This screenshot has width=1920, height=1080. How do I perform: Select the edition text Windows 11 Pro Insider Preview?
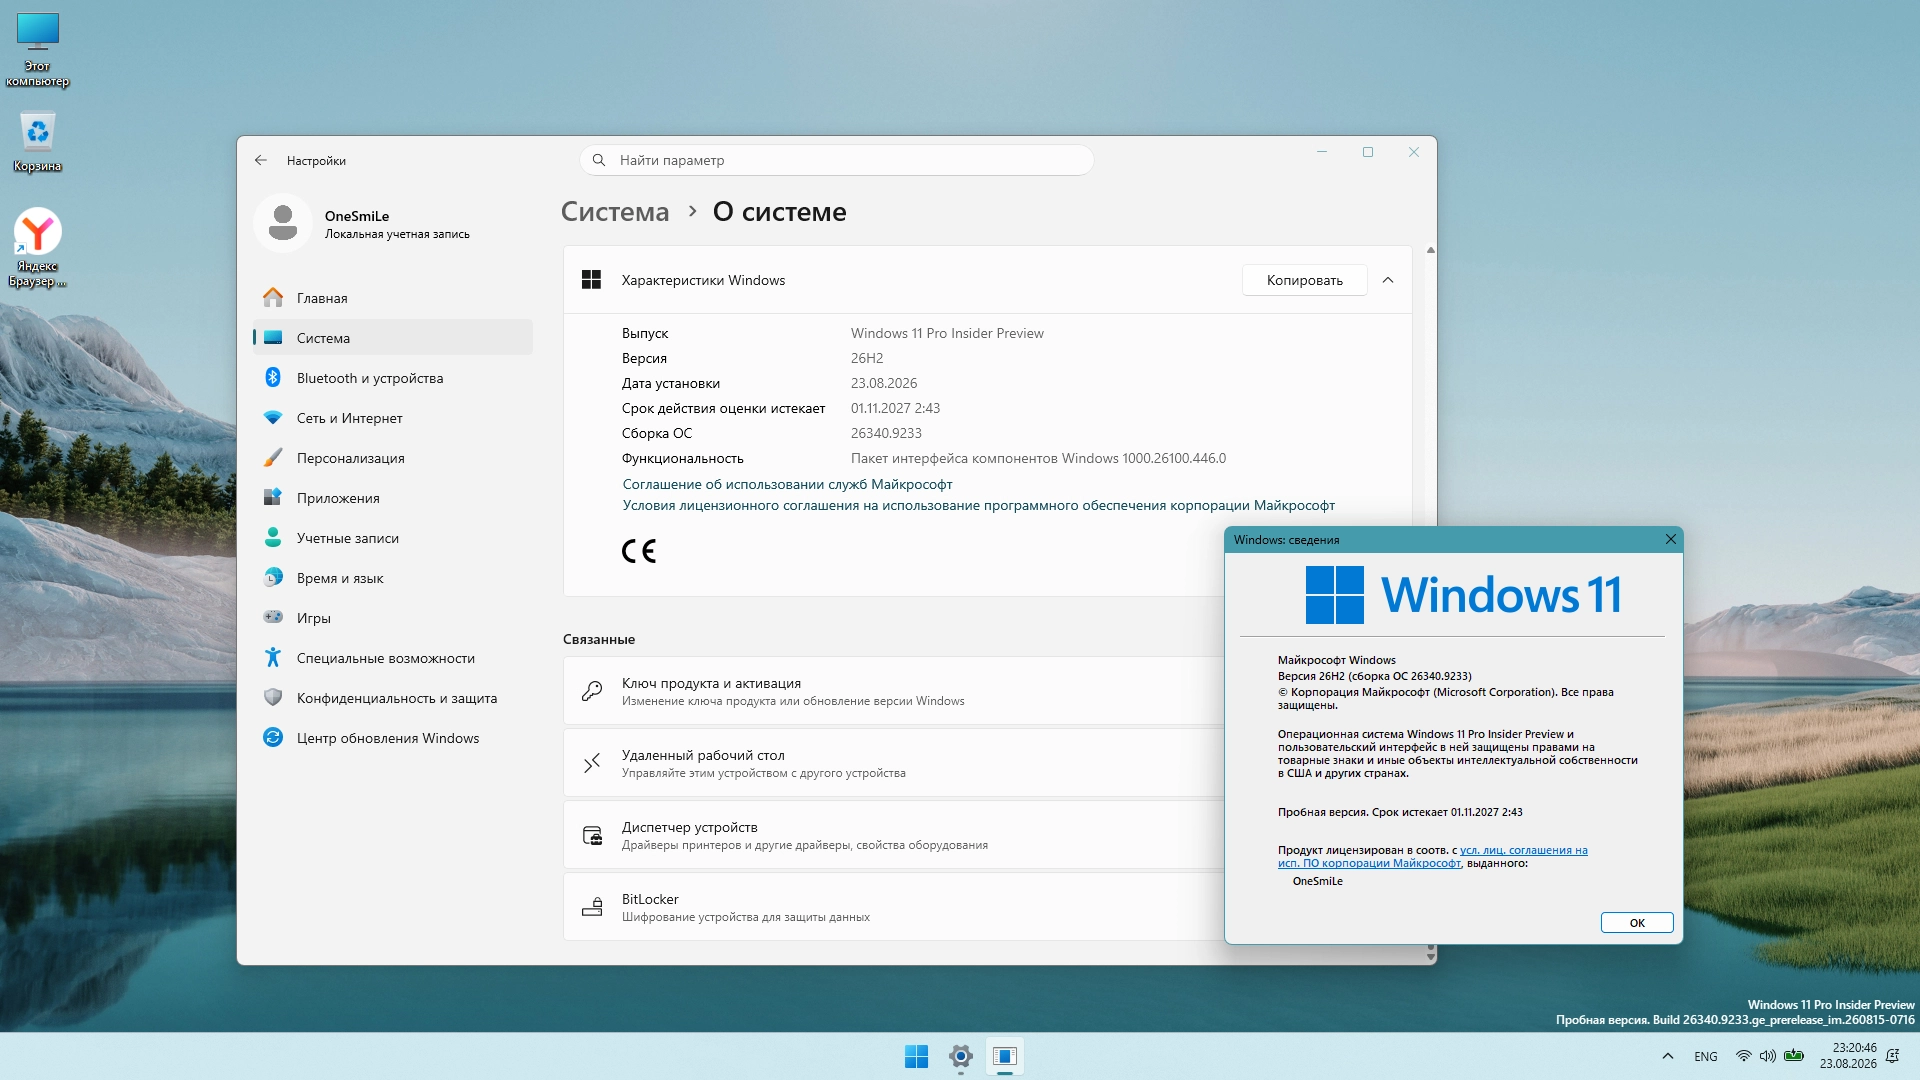tap(947, 333)
